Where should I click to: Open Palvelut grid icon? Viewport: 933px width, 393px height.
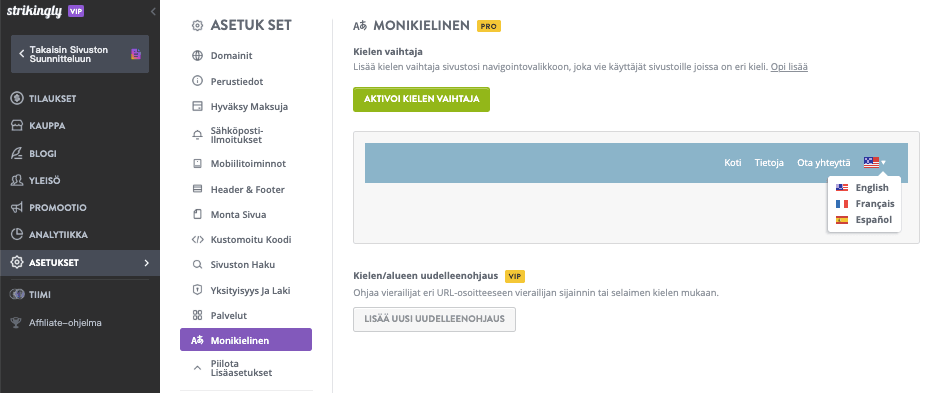coord(198,316)
